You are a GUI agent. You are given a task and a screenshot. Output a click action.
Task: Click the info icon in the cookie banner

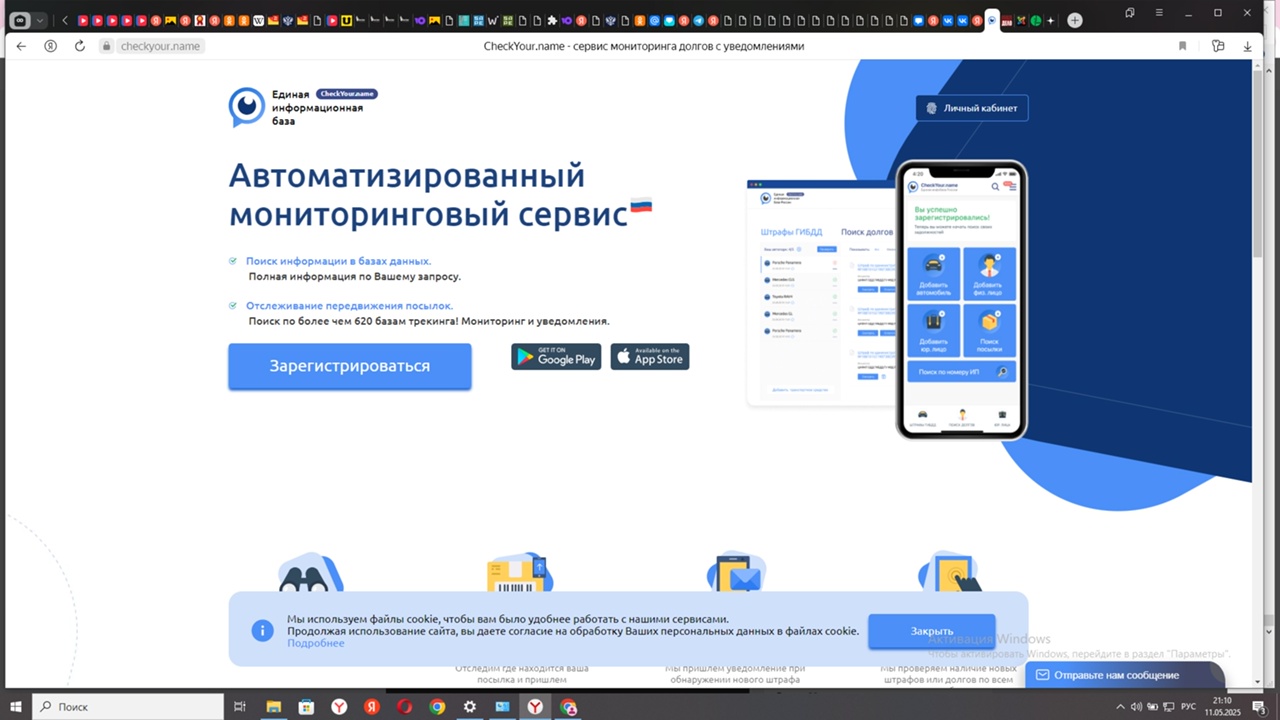point(262,630)
